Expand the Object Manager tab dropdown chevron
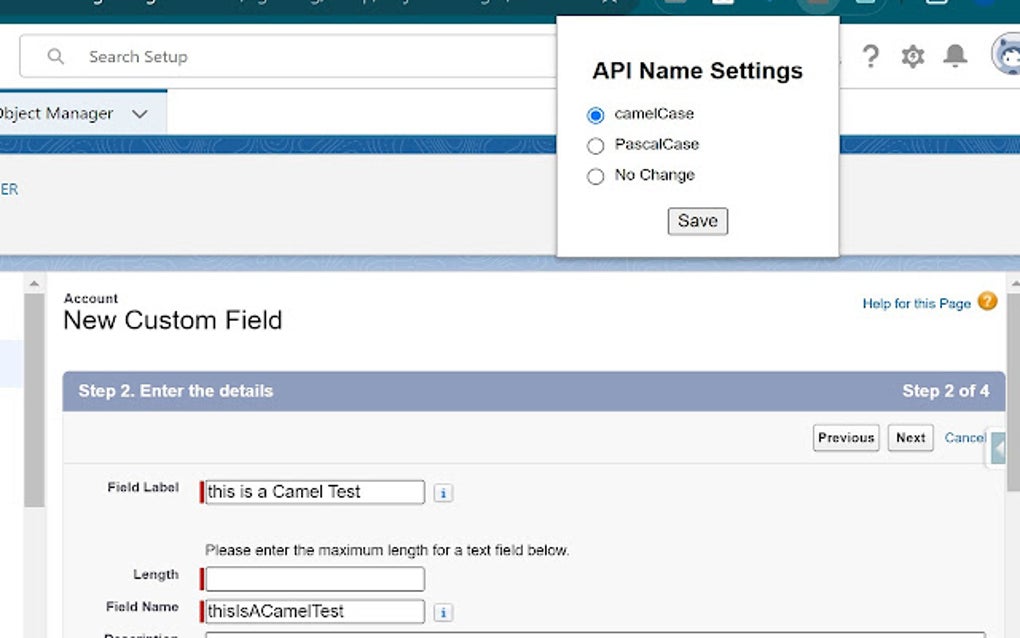This screenshot has width=1020, height=638. tap(140, 114)
